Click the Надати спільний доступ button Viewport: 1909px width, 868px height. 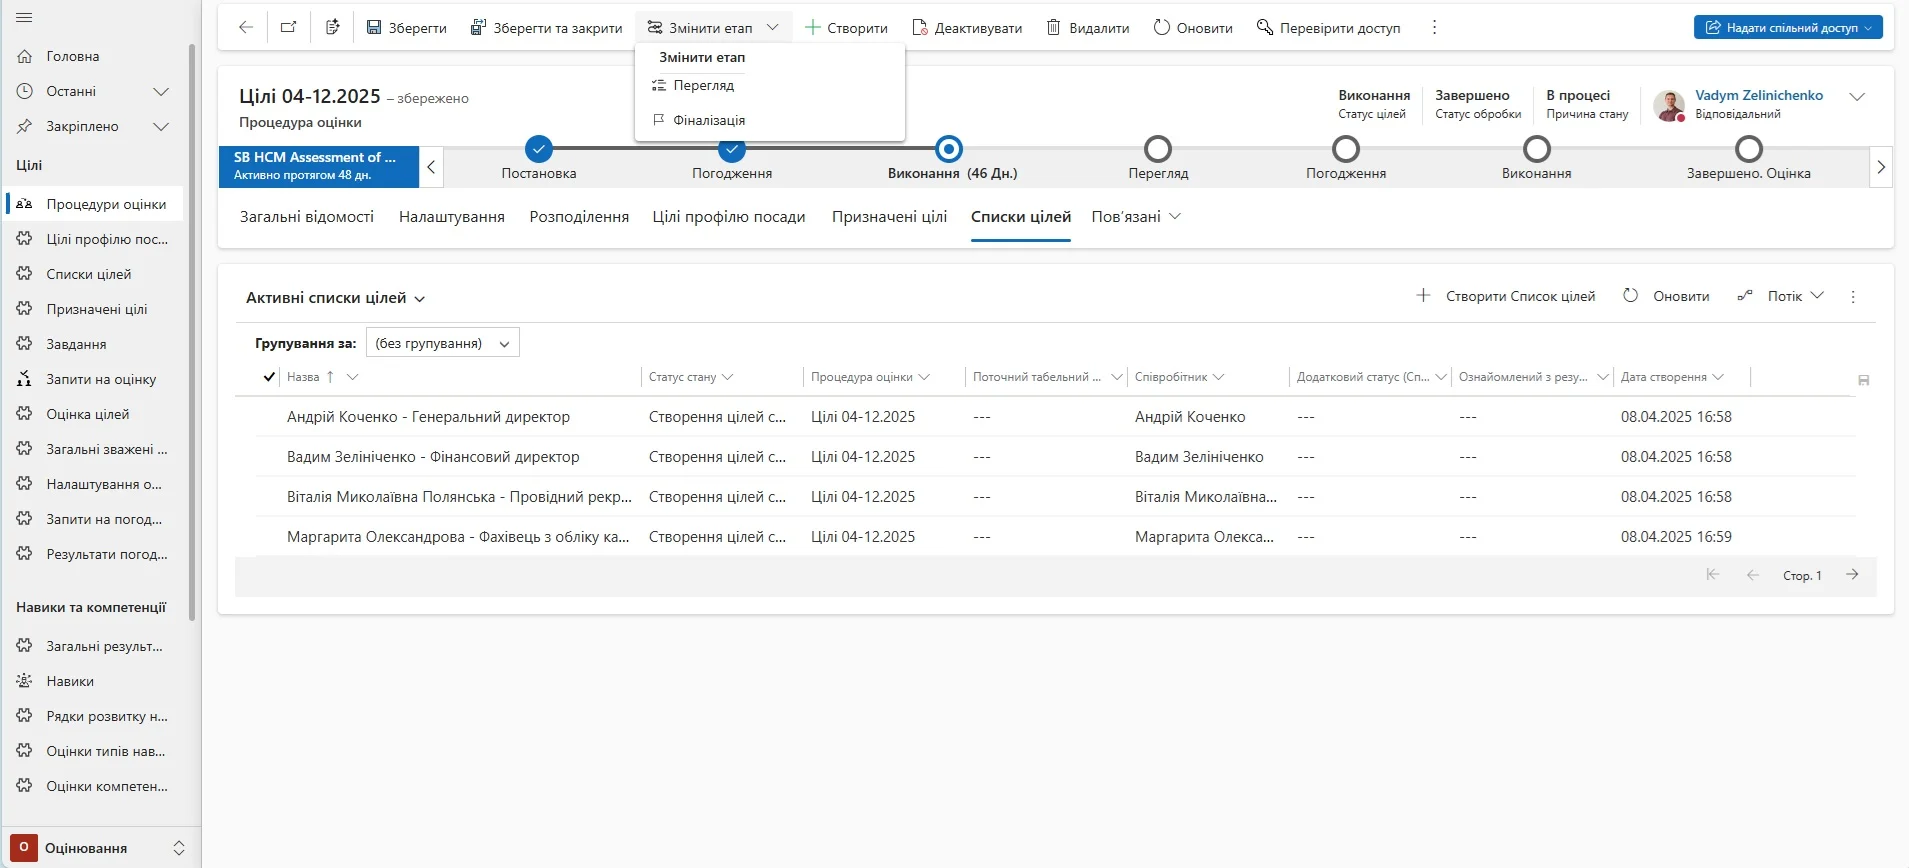pos(1787,28)
